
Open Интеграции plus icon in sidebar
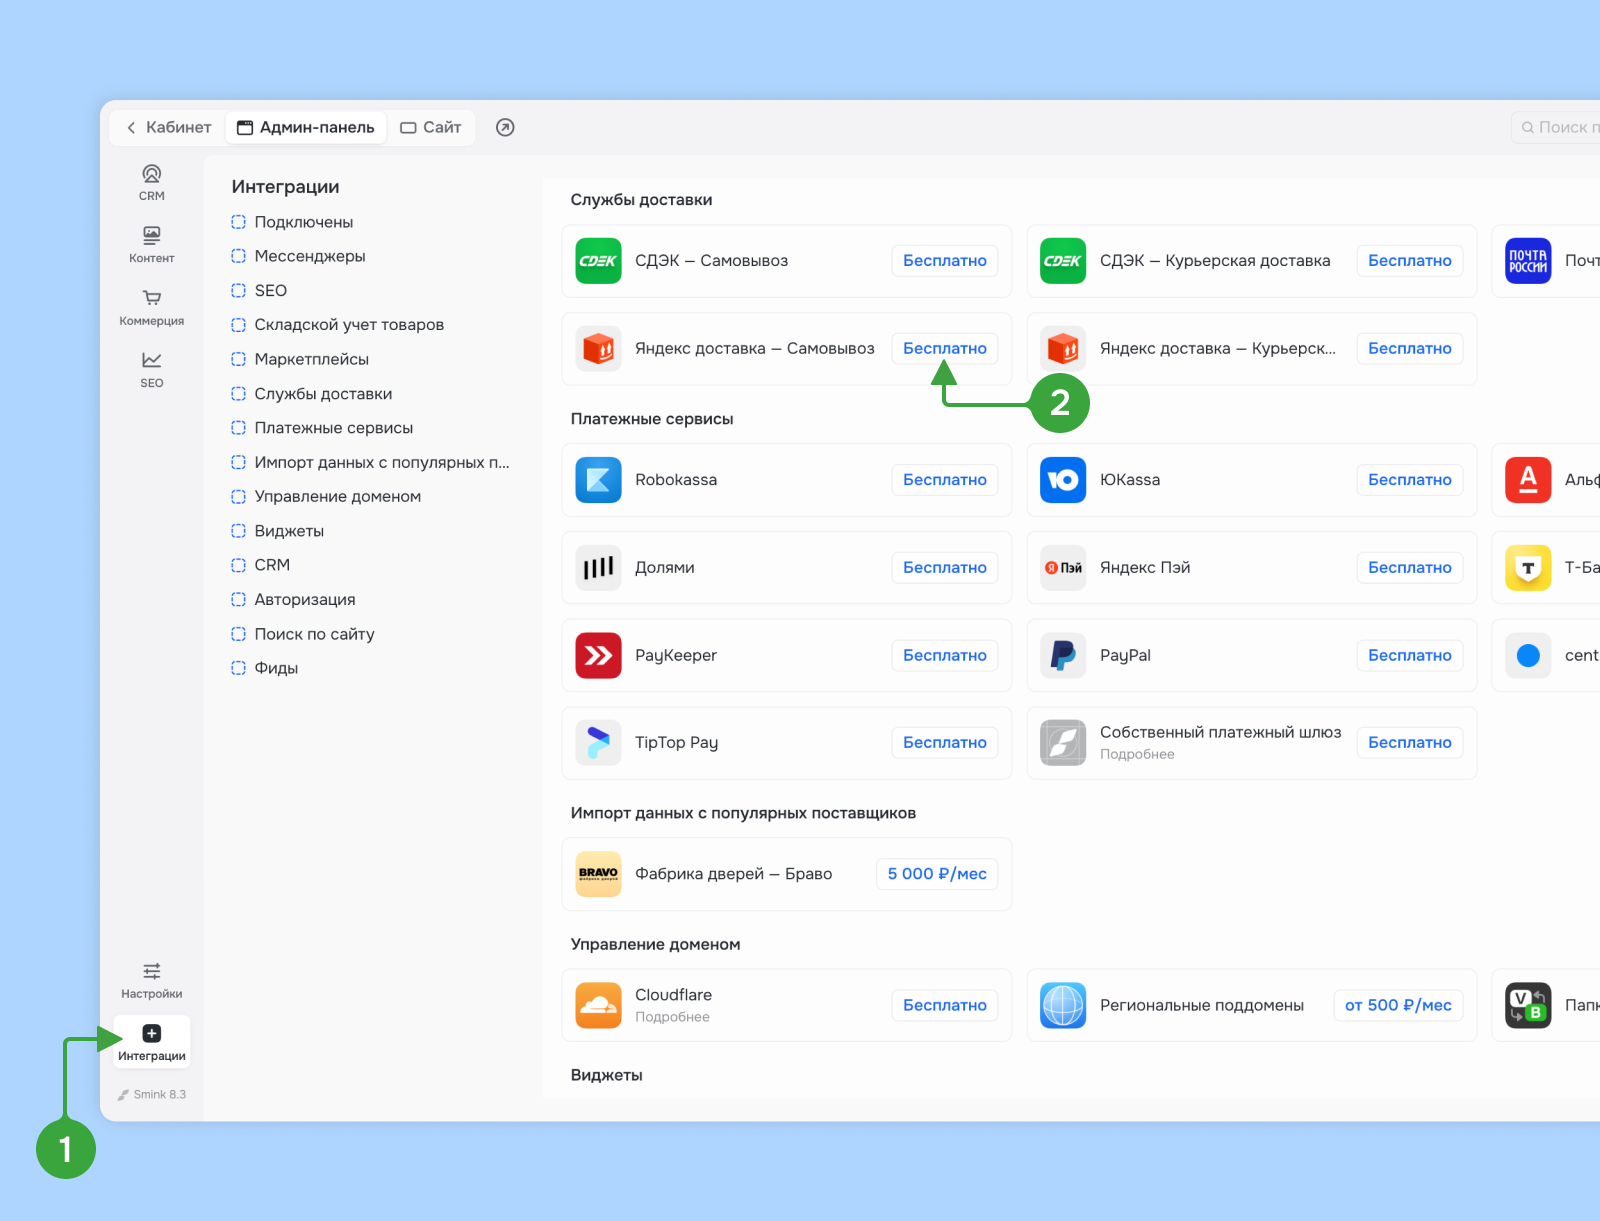[152, 1043]
